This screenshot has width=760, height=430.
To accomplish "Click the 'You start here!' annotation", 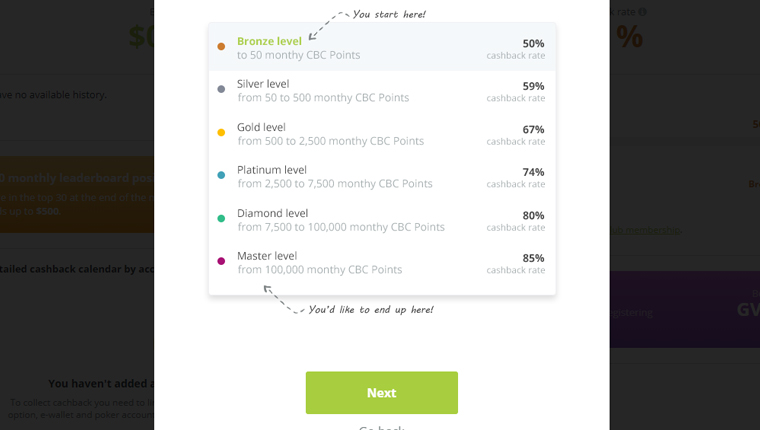I will coord(389,15).
